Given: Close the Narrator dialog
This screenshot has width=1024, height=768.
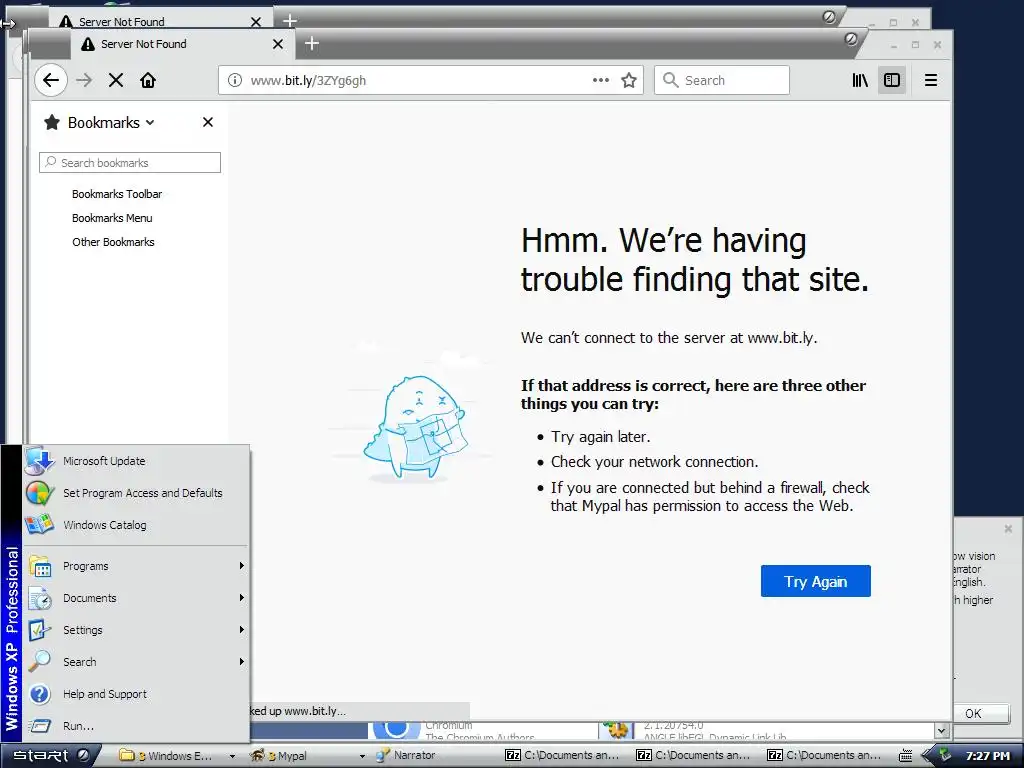Looking at the screenshot, I should (1008, 528).
